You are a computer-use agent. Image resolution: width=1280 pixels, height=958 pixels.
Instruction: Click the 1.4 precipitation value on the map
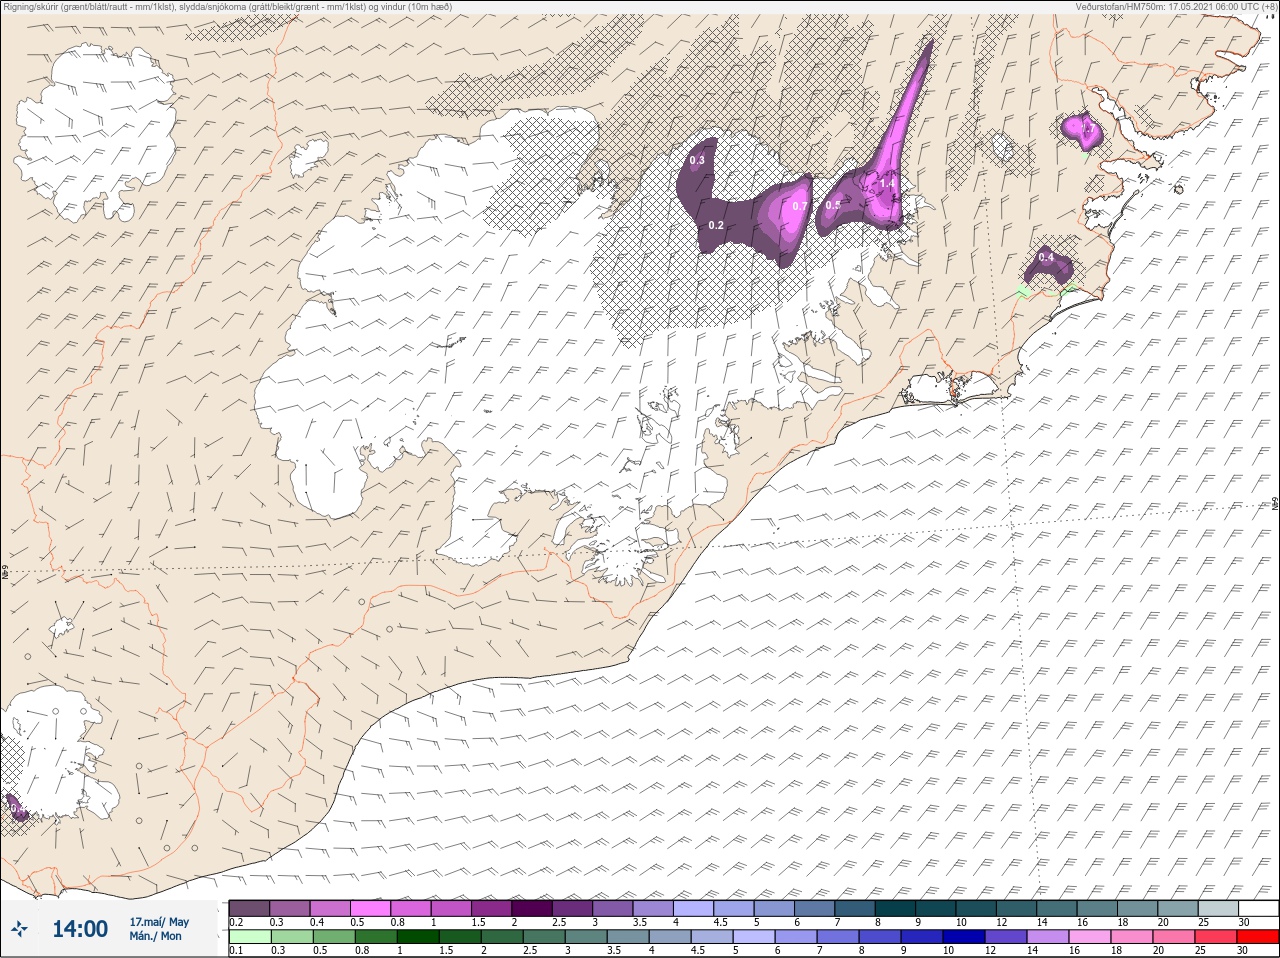886,184
